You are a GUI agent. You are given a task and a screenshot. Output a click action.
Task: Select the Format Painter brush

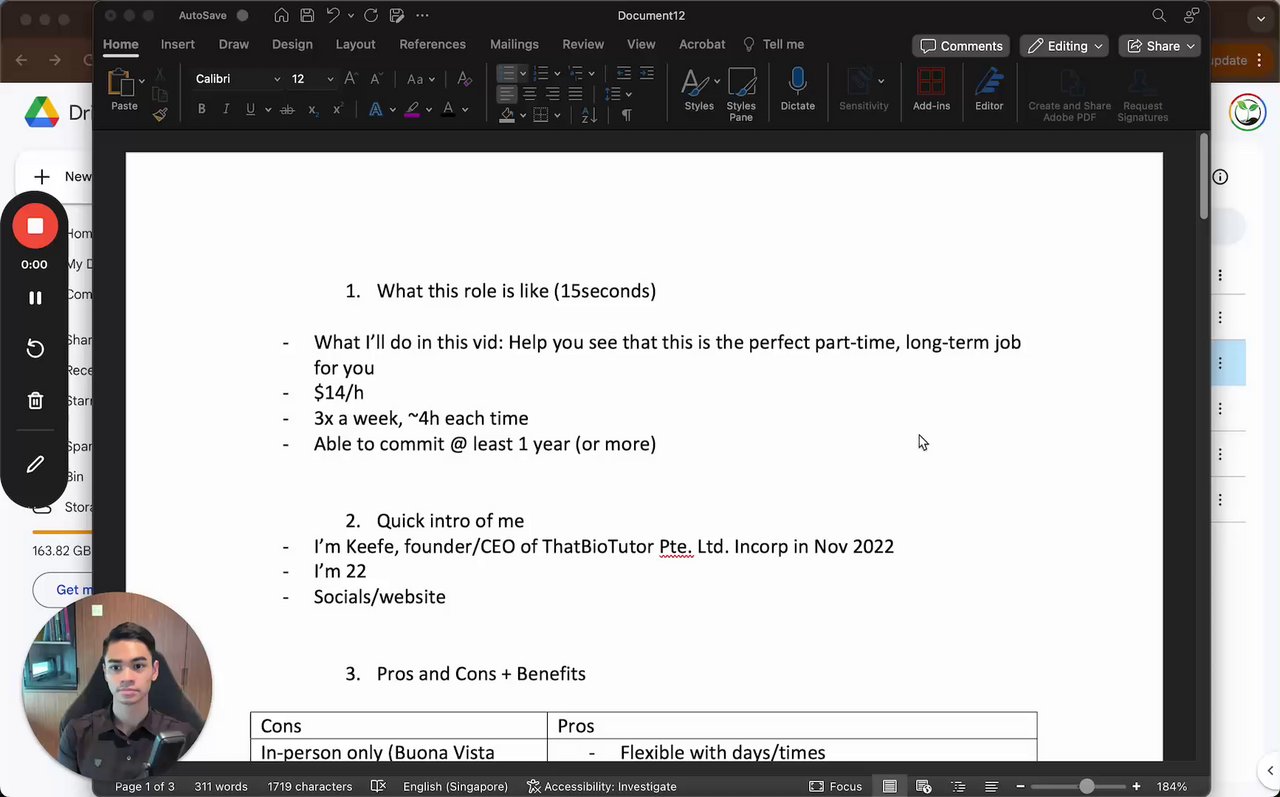pos(160,115)
